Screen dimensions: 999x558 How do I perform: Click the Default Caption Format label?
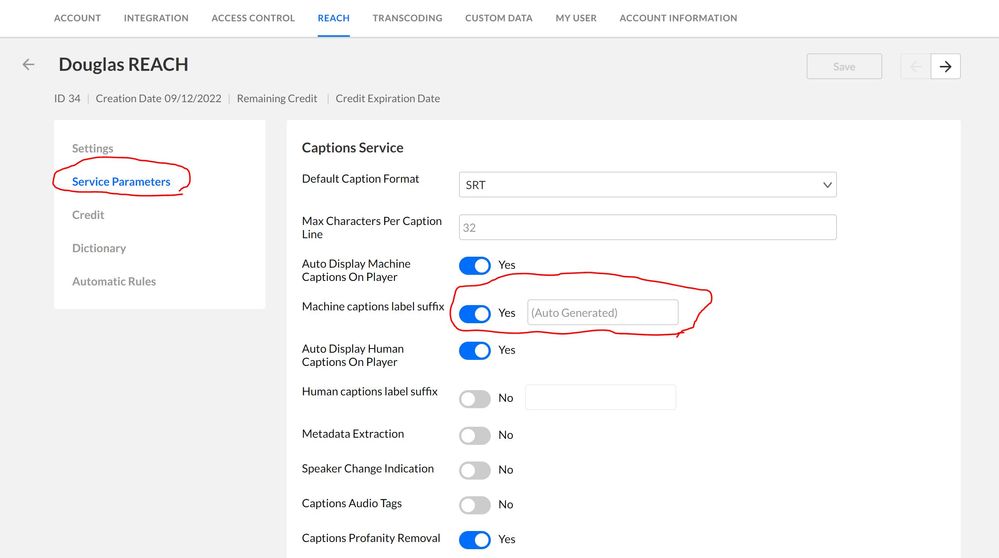click(x=361, y=179)
